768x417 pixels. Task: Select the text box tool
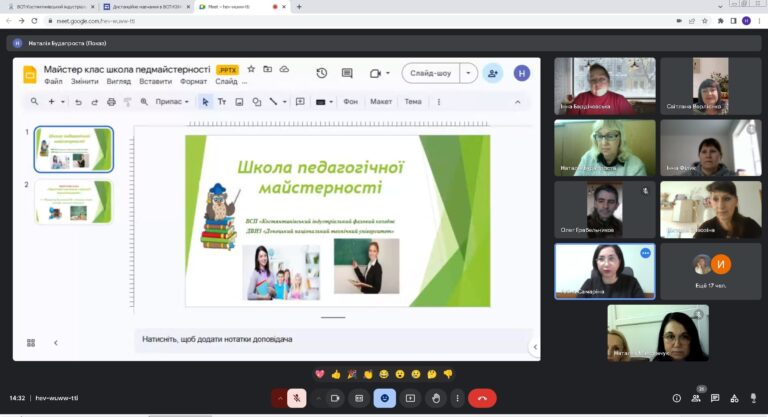tap(222, 102)
